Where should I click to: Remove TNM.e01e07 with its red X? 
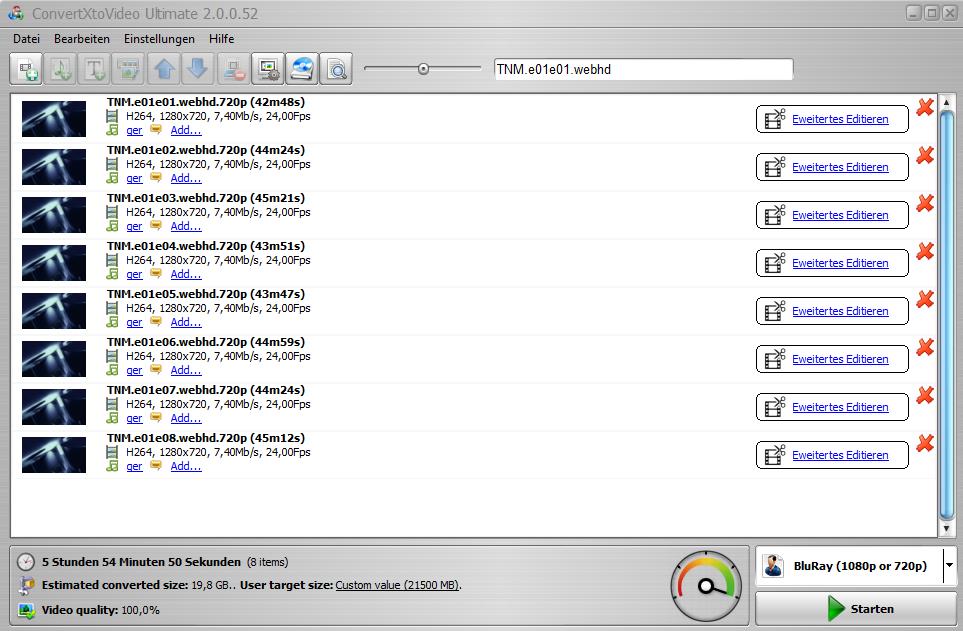coord(925,396)
